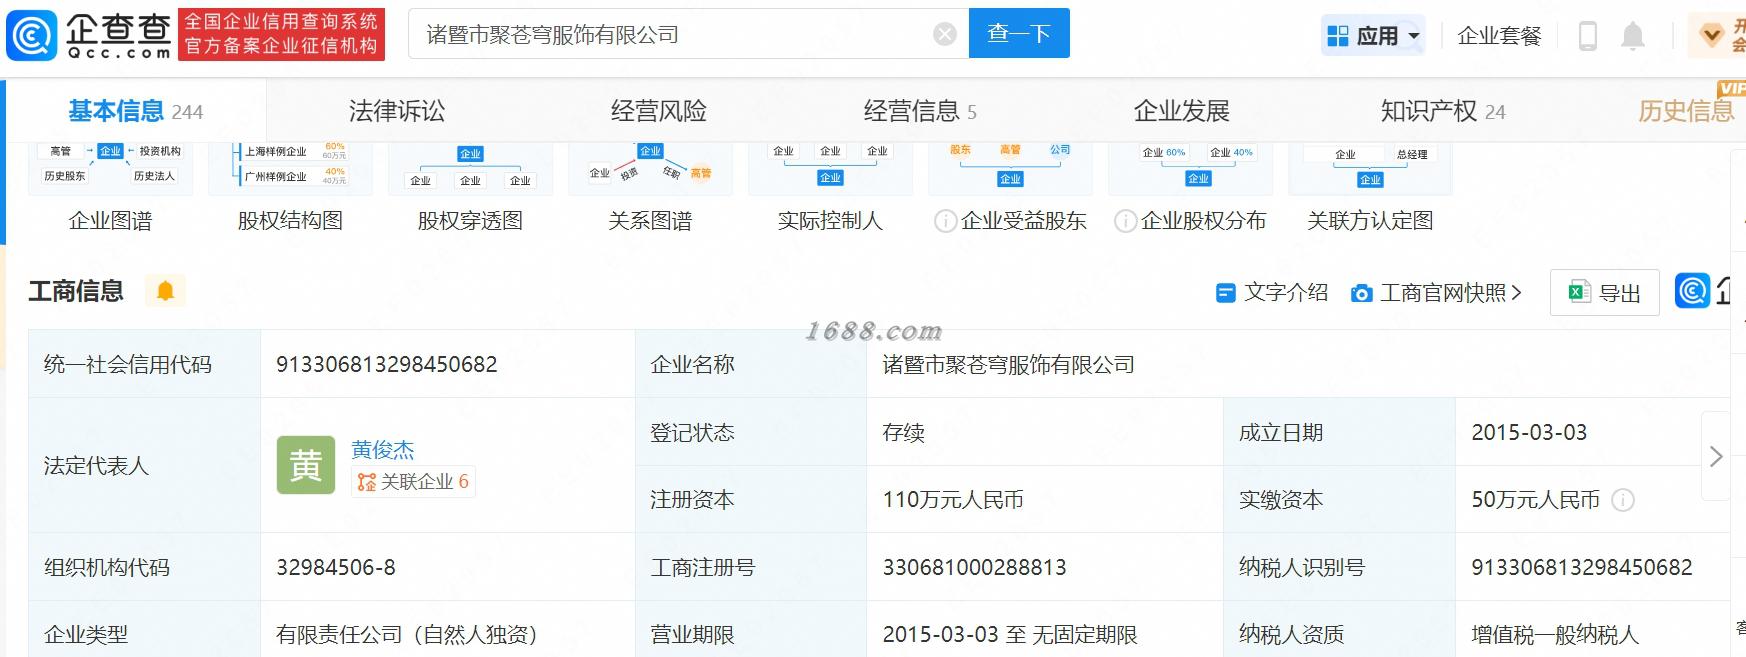The width and height of the screenshot is (1746, 657).
Task: Switch to the 知识产权 tab
Action: [x=1443, y=111]
